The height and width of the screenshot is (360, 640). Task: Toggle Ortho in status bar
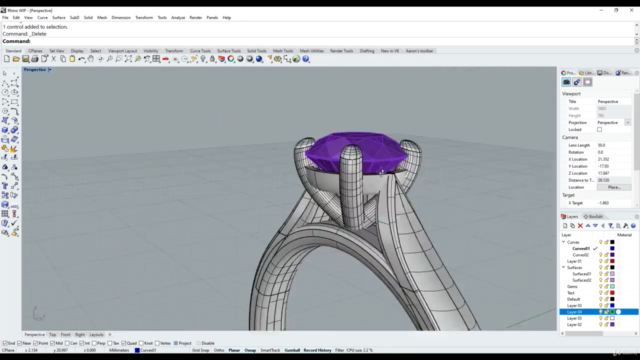tap(219, 350)
